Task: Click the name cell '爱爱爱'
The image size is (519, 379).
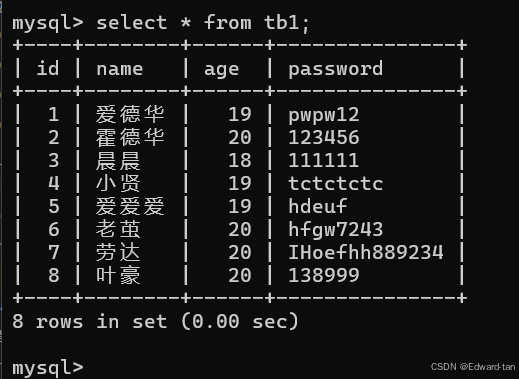Action: (x=130, y=206)
